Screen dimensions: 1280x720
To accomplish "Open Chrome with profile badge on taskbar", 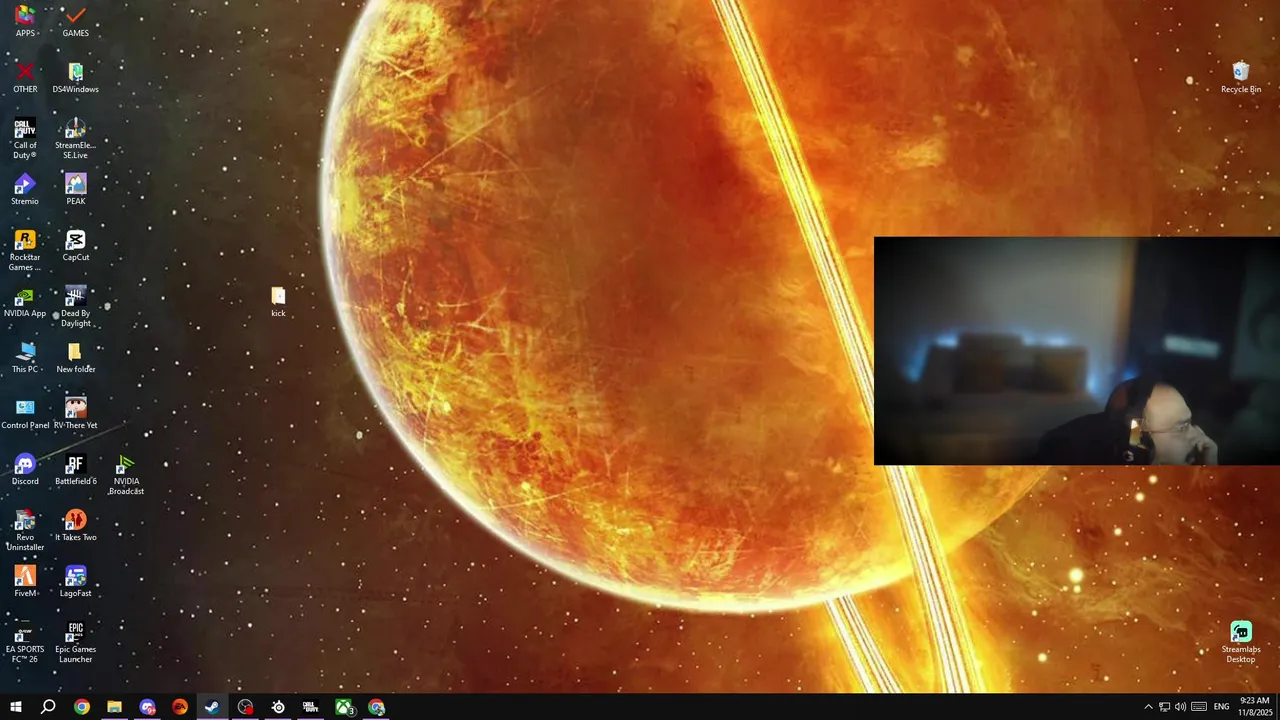I will point(376,707).
